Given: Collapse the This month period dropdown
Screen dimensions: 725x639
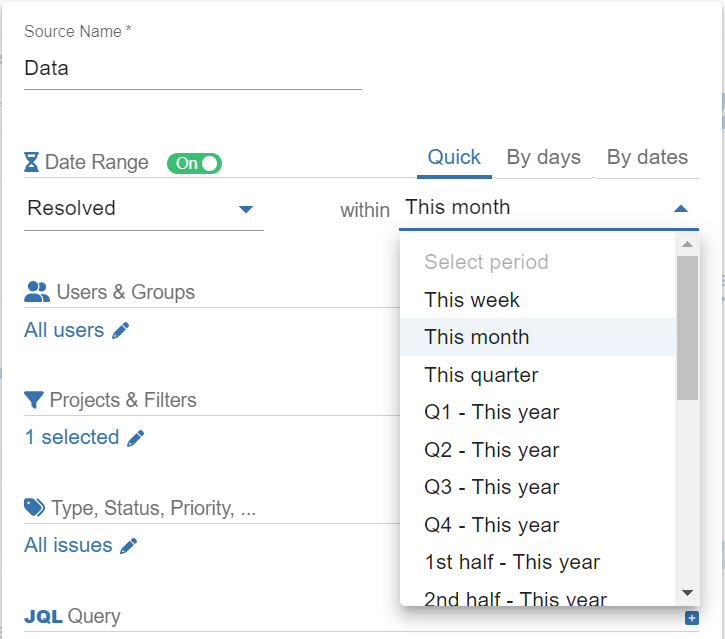Looking at the screenshot, I should pyautogui.click(x=680, y=208).
